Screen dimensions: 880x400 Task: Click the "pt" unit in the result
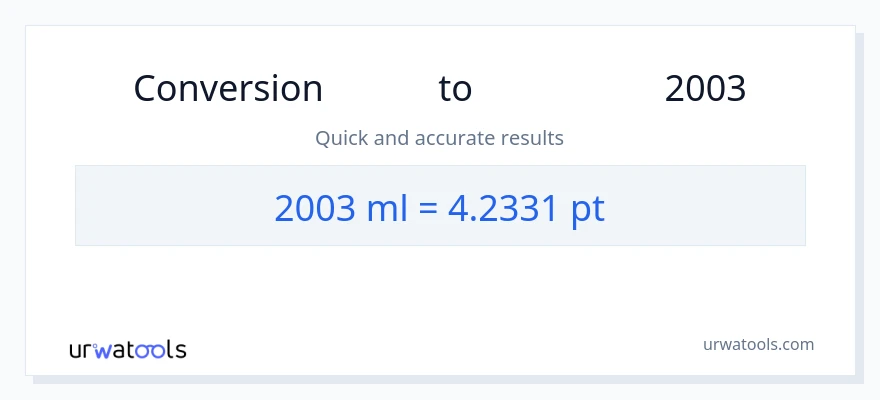(x=587, y=207)
